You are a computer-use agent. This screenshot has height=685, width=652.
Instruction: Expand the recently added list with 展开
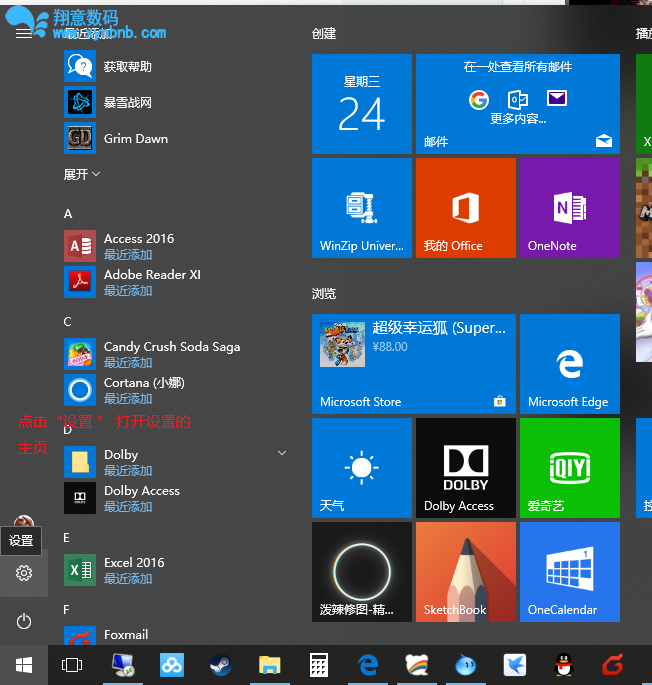click(82, 174)
